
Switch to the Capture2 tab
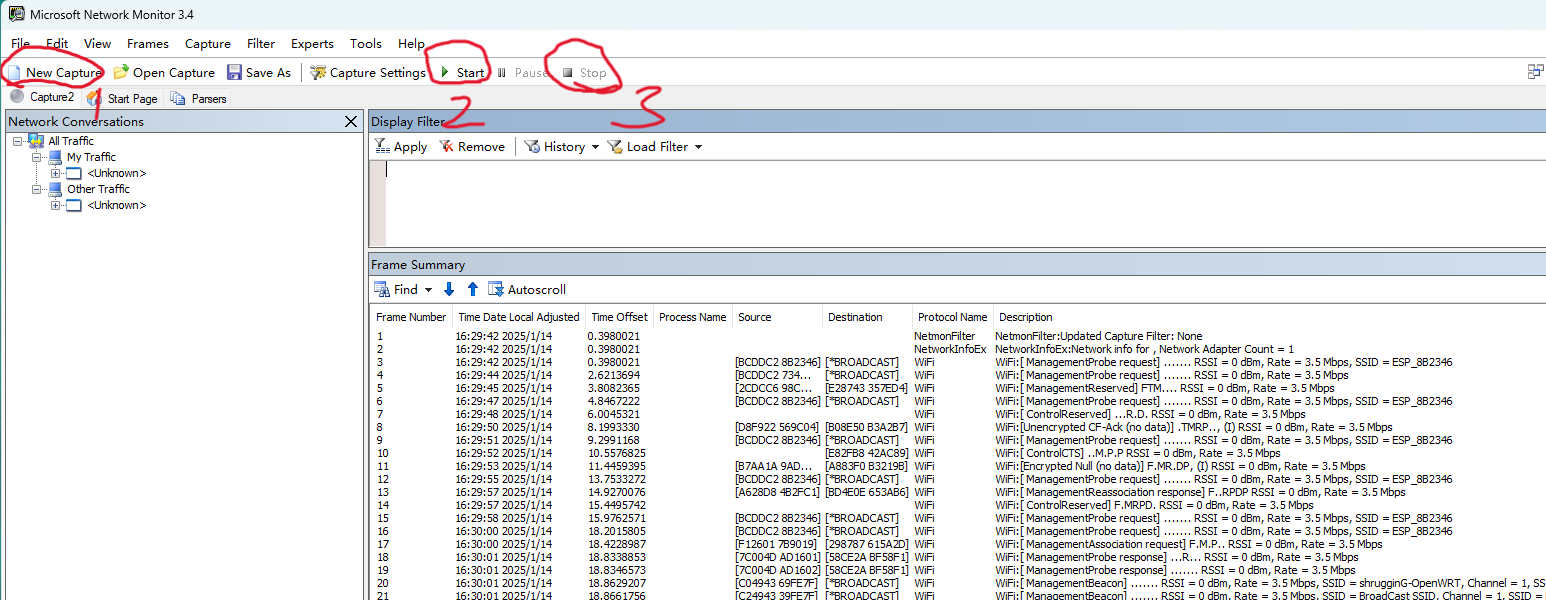(x=42, y=97)
